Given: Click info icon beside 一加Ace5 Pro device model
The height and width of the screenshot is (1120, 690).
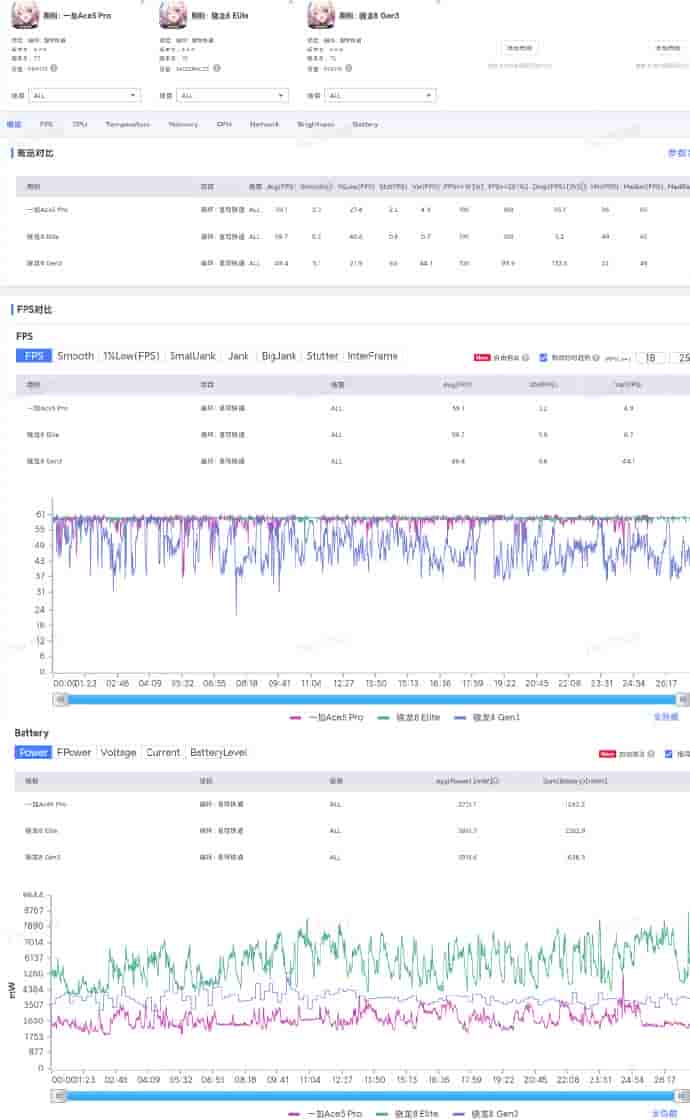Looking at the screenshot, I should point(53,68).
